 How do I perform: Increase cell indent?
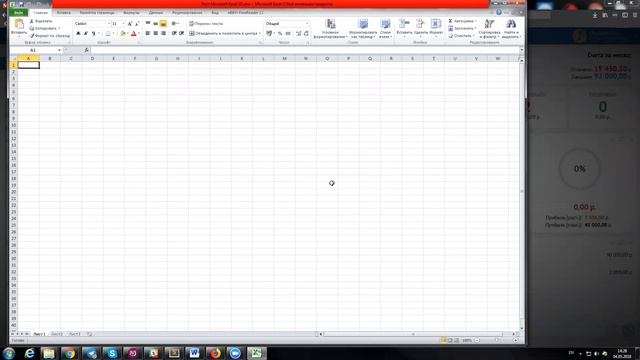coord(182,33)
